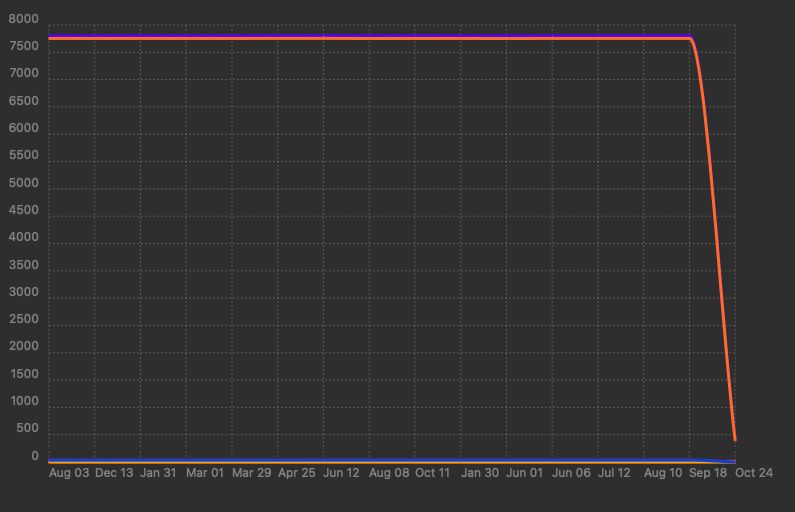Click the 4500 y-axis label

click(23, 210)
